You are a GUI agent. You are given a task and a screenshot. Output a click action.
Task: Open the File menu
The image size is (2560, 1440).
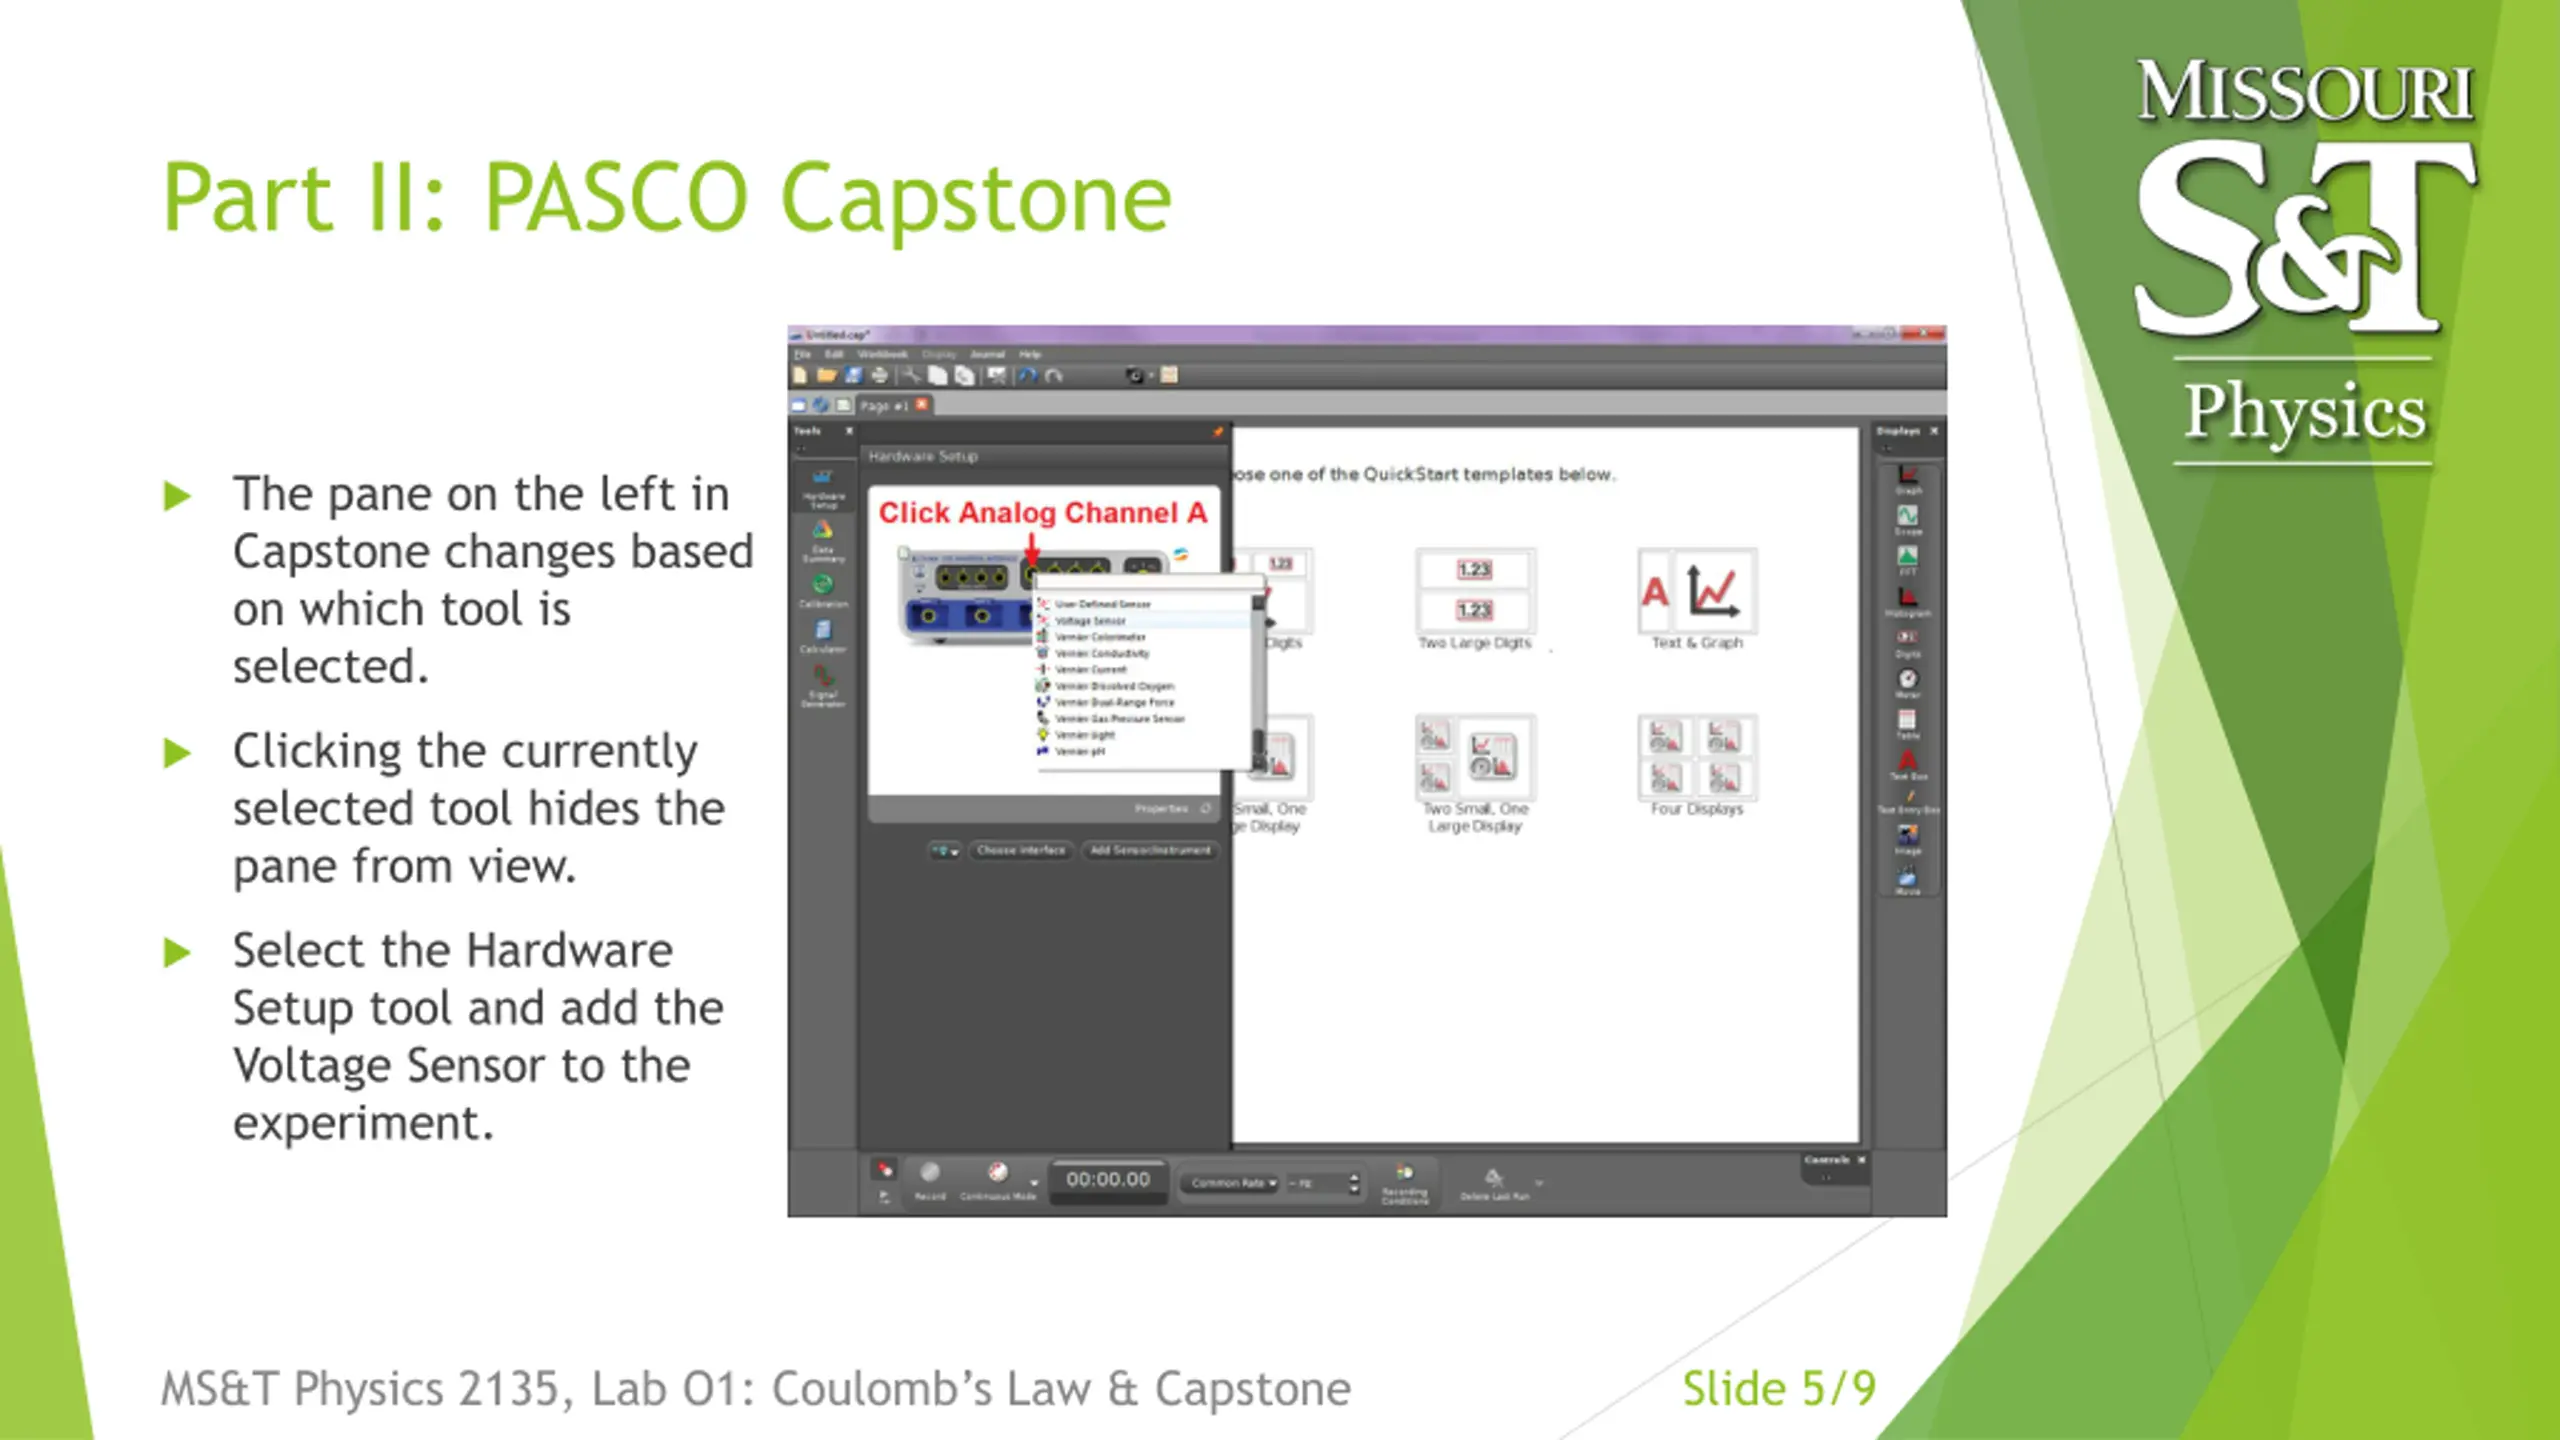[802, 354]
